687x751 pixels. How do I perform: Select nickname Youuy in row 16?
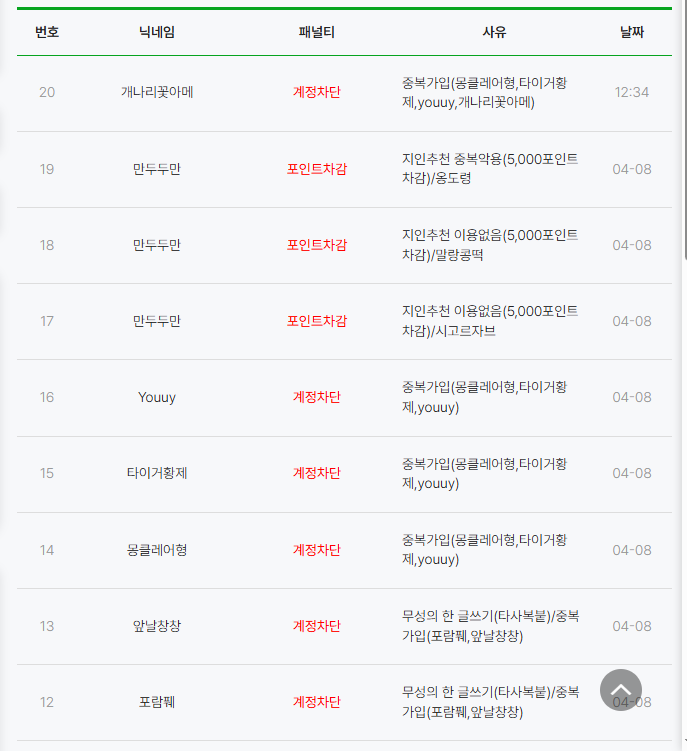coord(157,398)
